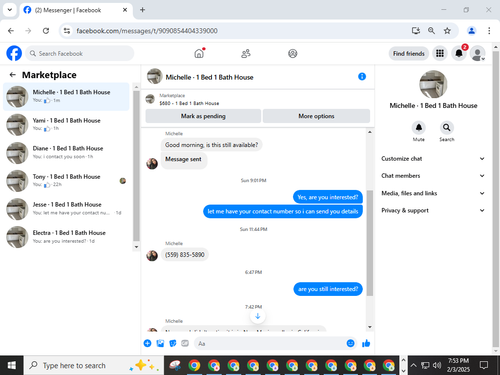
Task: Open more actions plus icon in composer
Action: point(147,343)
